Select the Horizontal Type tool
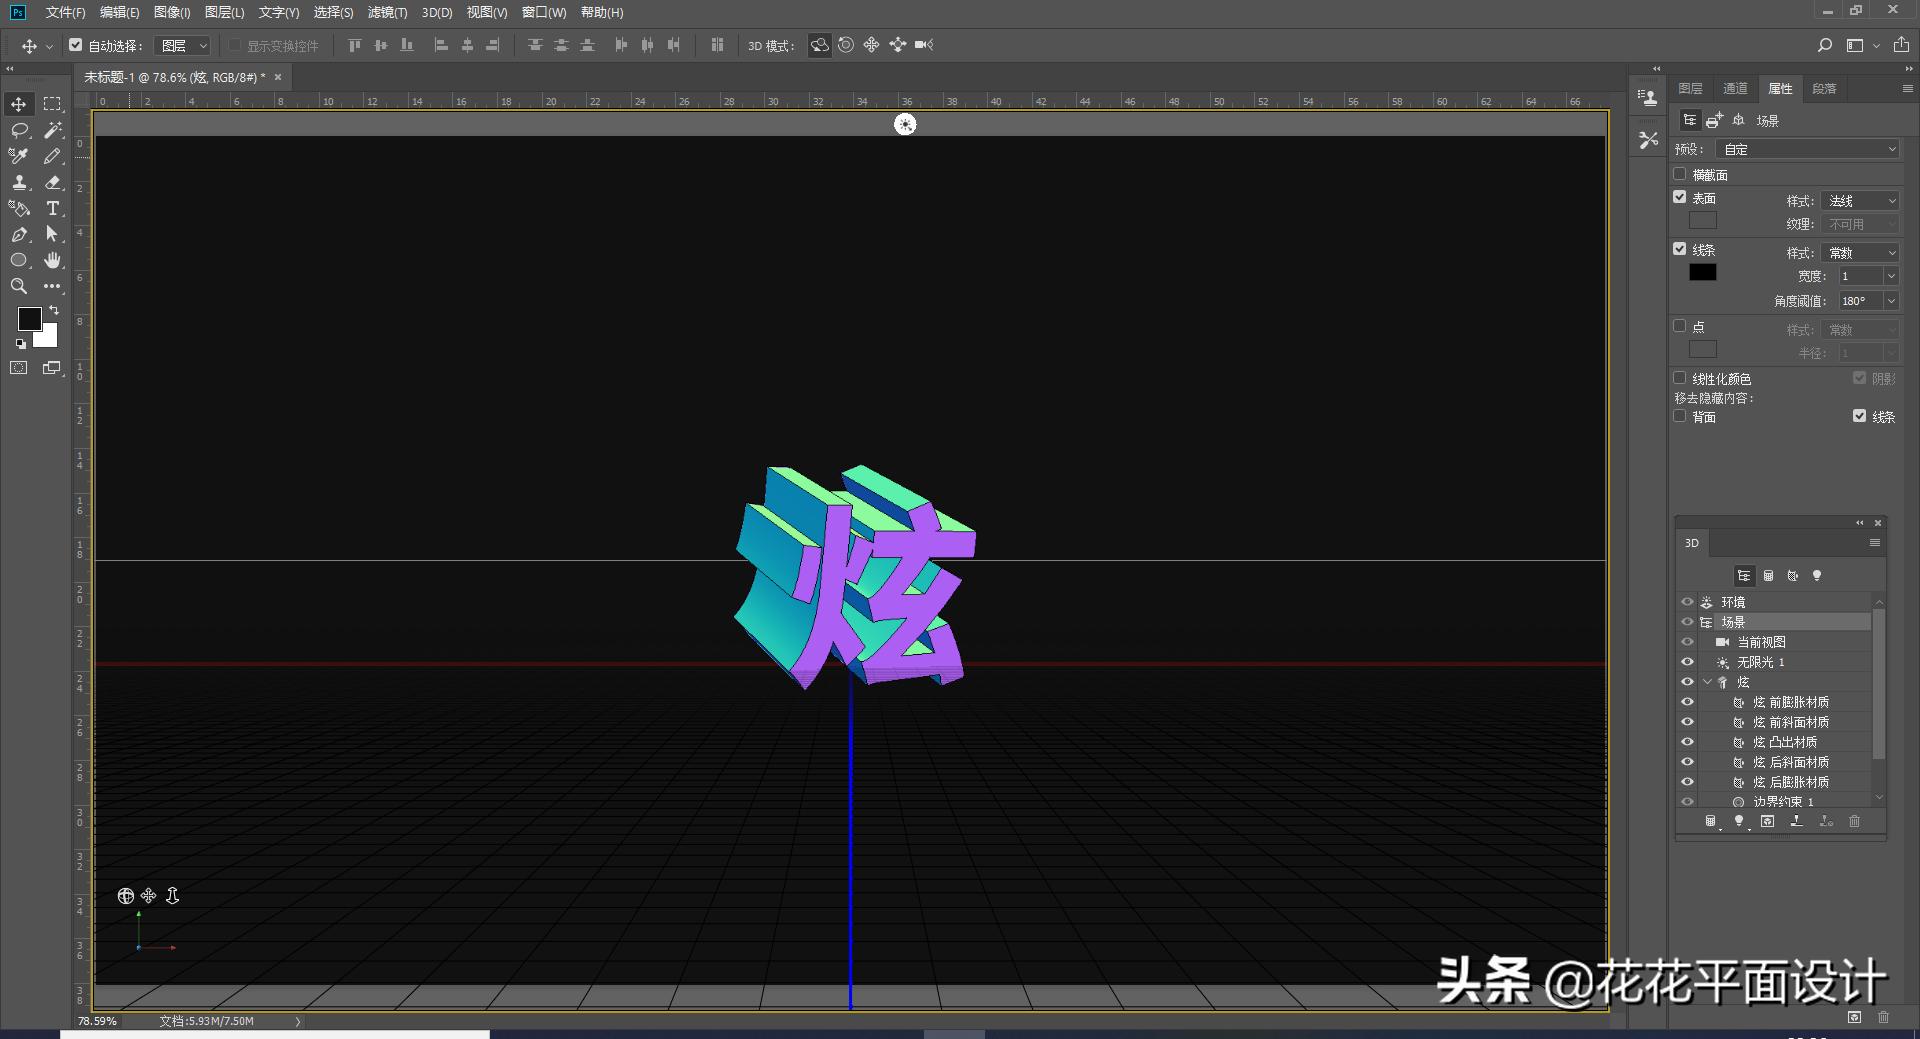1920x1039 pixels. click(52, 209)
